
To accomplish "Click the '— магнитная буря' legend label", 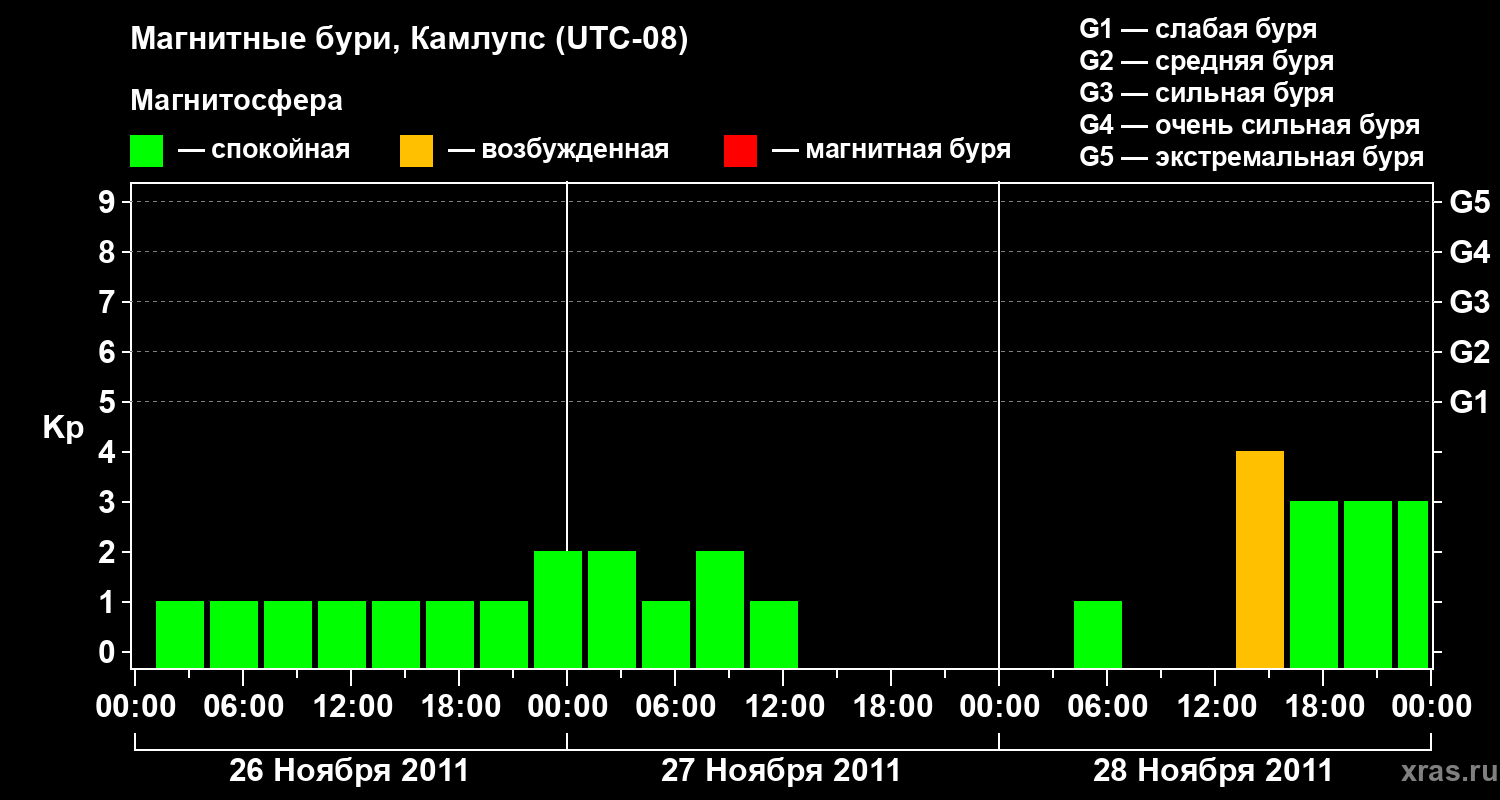I will (x=892, y=150).
